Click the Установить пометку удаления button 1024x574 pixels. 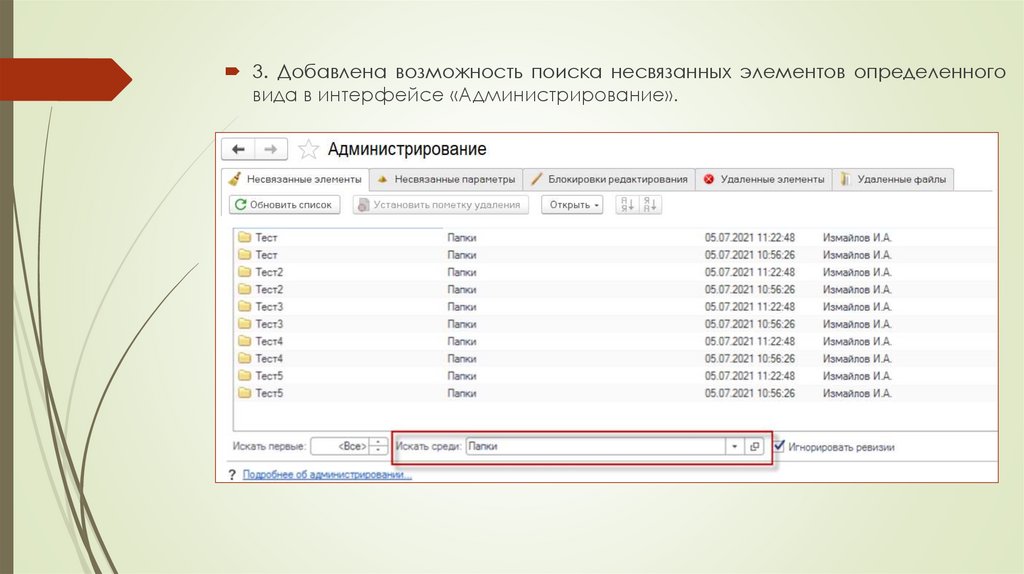pyautogui.click(x=439, y=205)
